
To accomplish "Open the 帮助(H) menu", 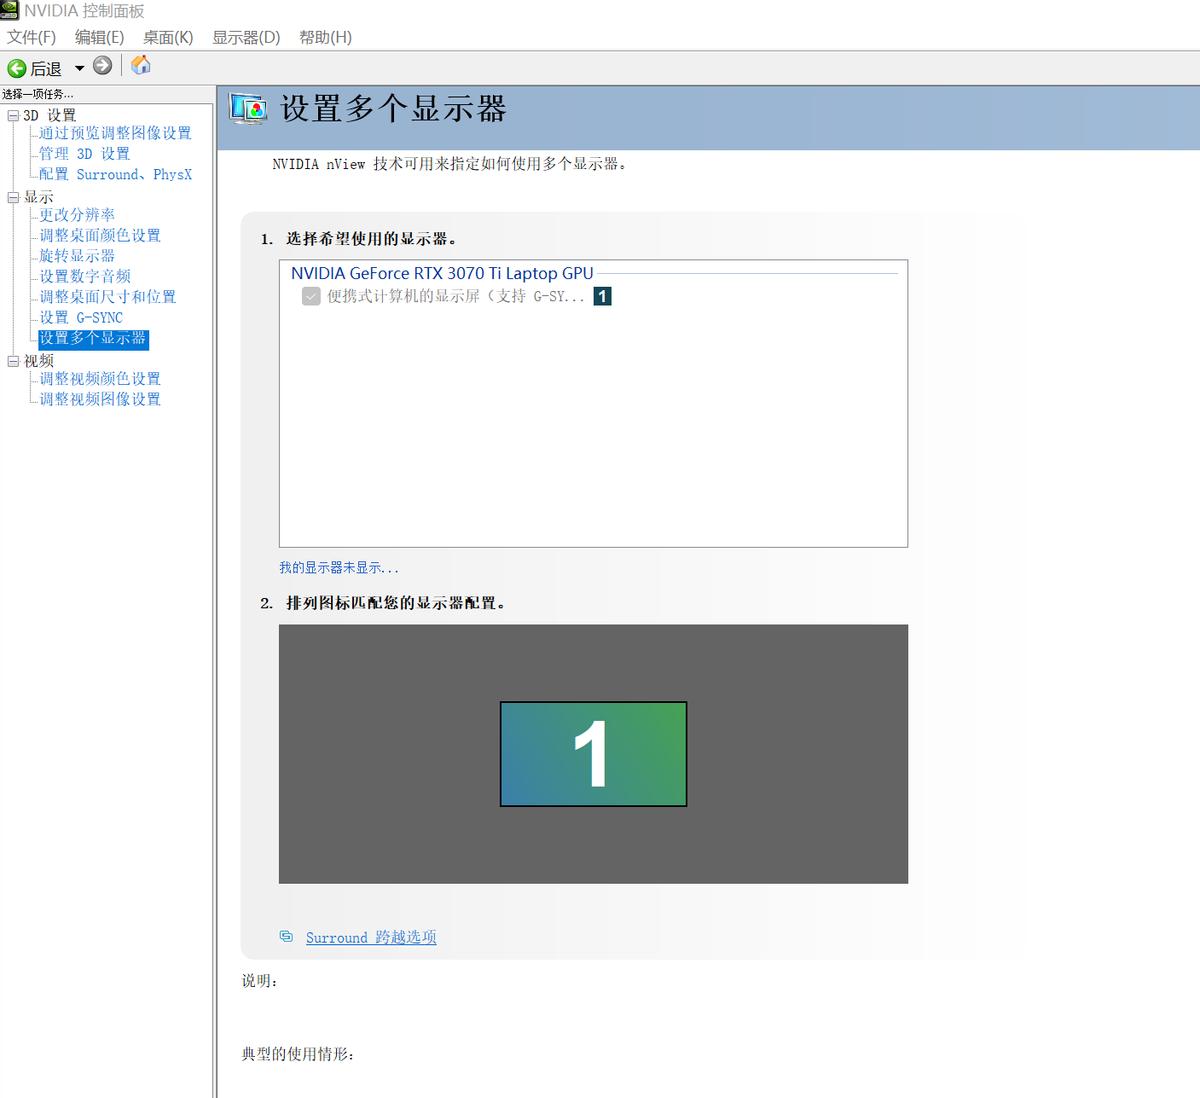I will (325, 37).
